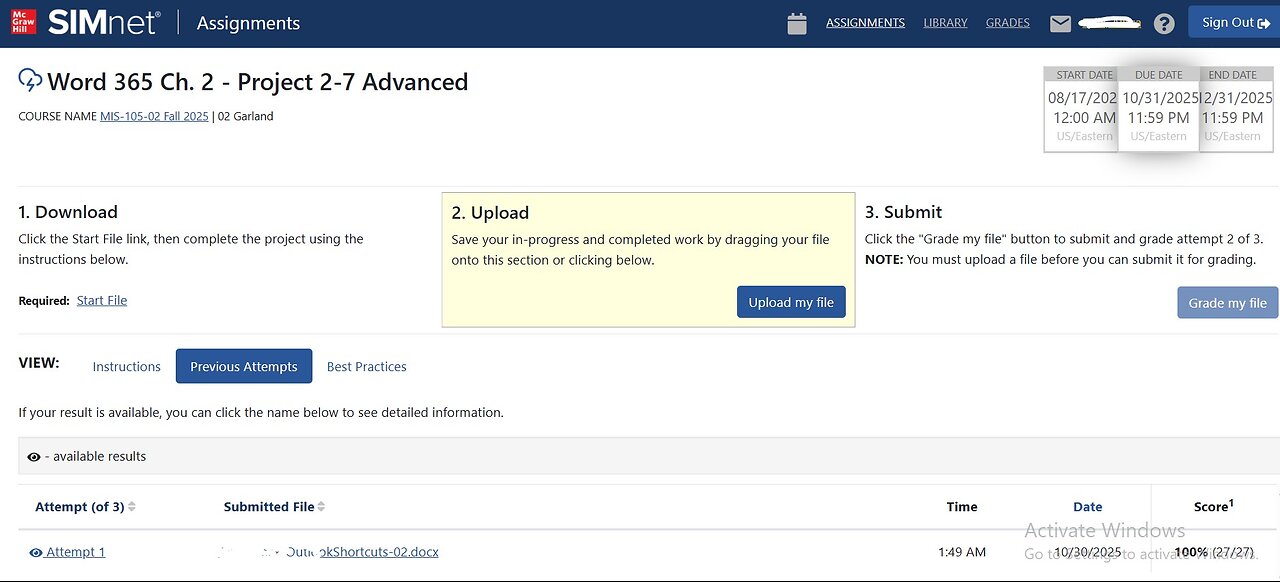The width and height of the screenshot is (1280, 582).
Task: Open the mail envelope icon
Action: coord(1060,24)
